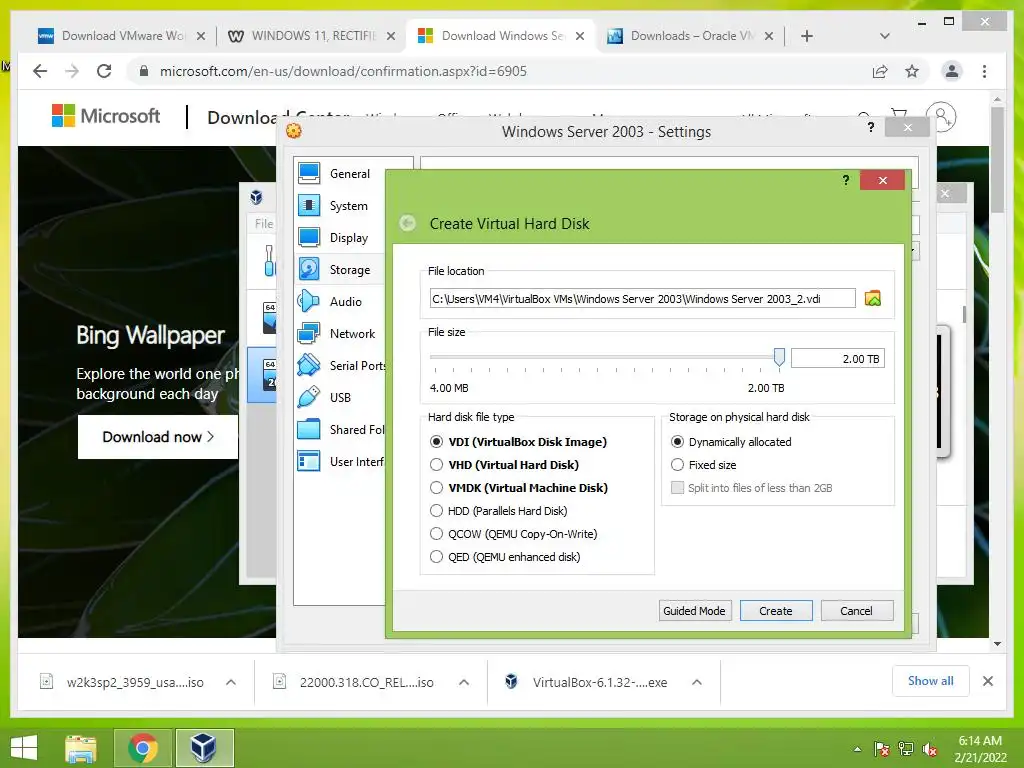The height and width of the screenshot is (768, 1024).
Task: Expand options for w2k3sp2 iso download
Action: [231, 682]
